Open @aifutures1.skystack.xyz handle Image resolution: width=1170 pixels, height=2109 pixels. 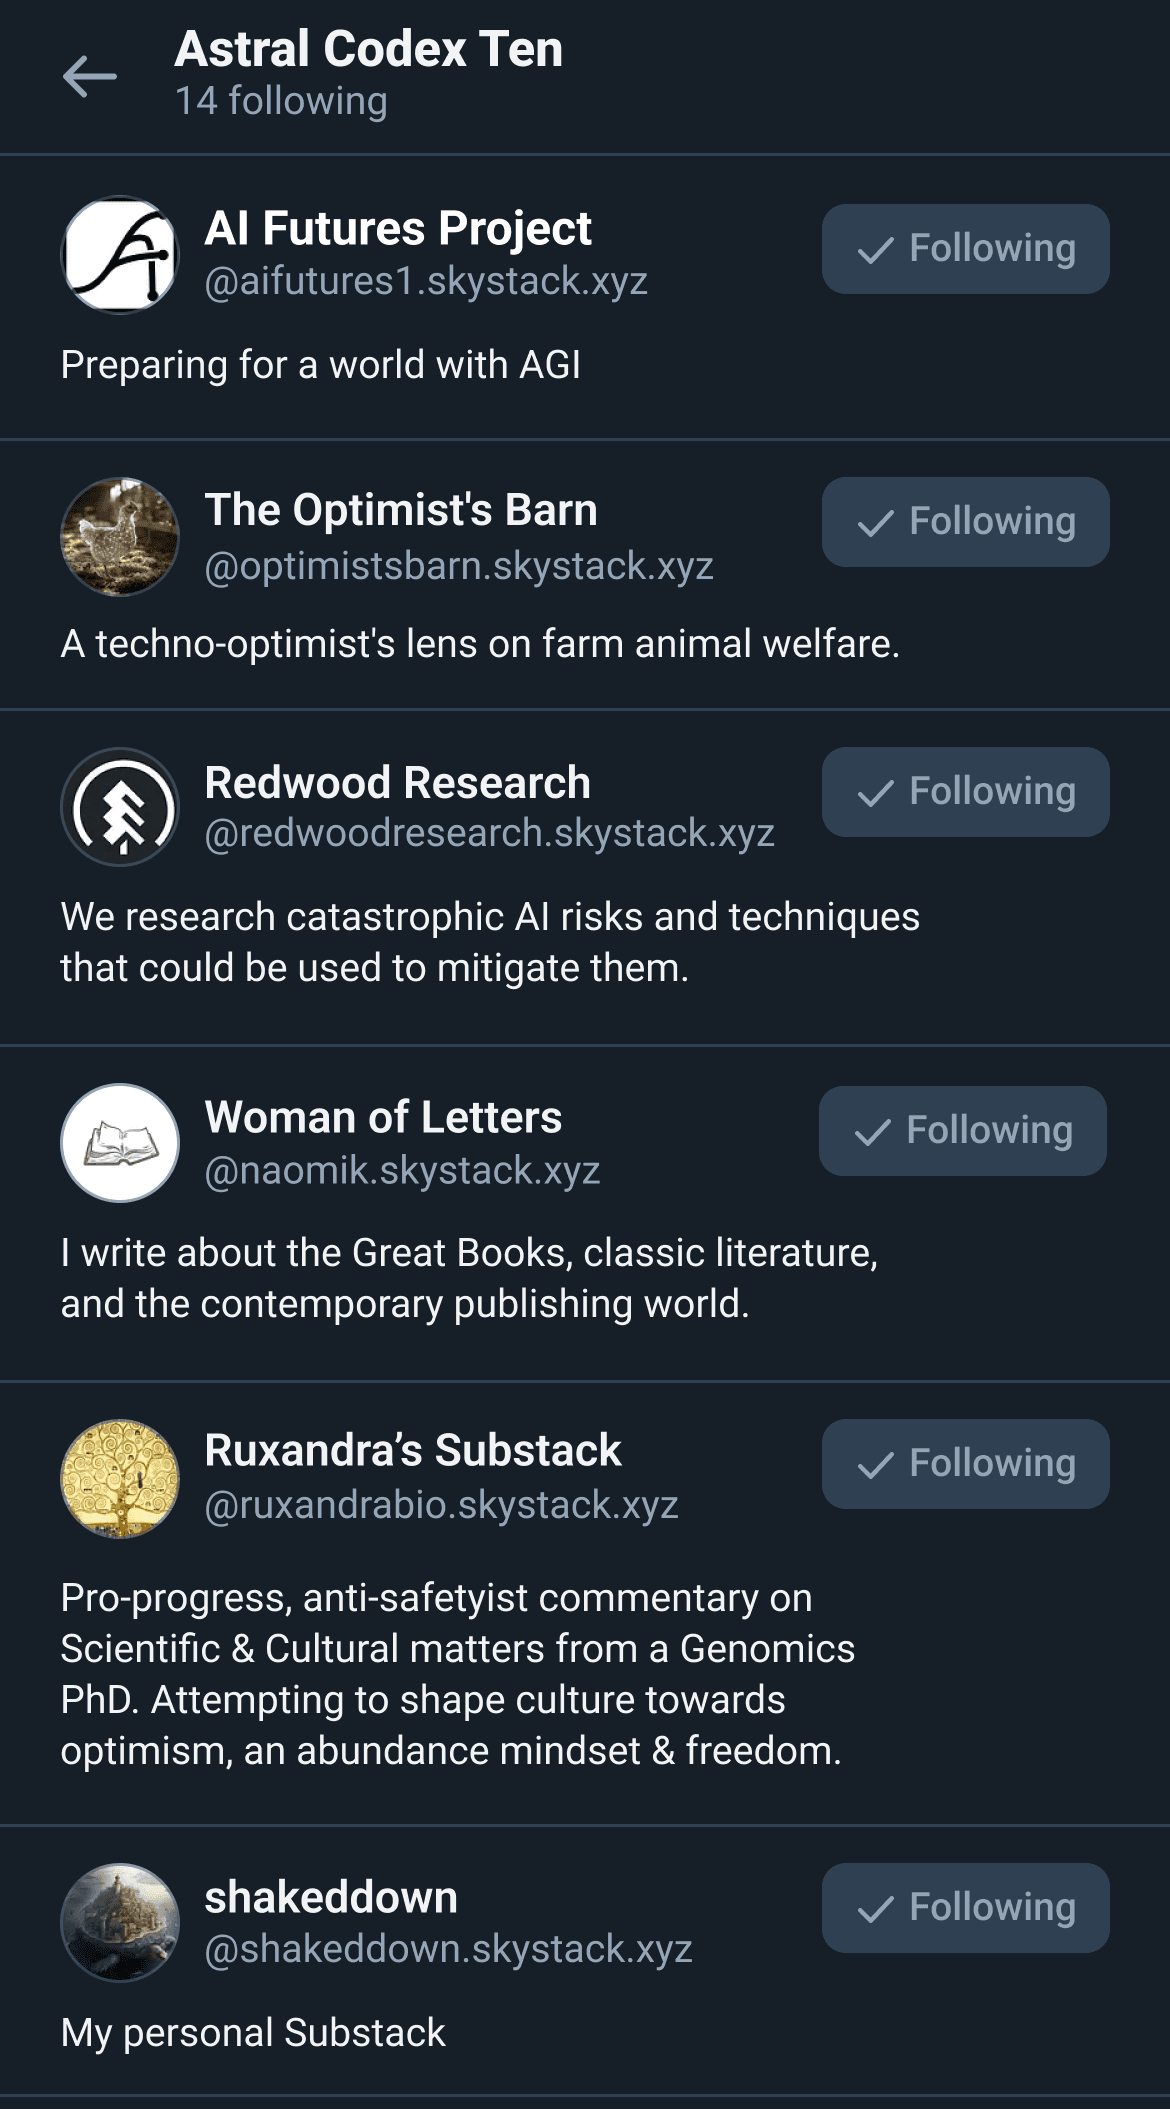point(426,281)
